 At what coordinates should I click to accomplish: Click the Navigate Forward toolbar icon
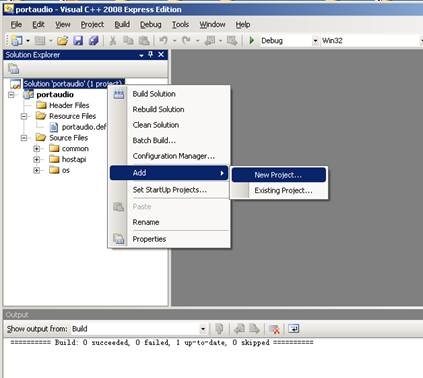(232, 41)
